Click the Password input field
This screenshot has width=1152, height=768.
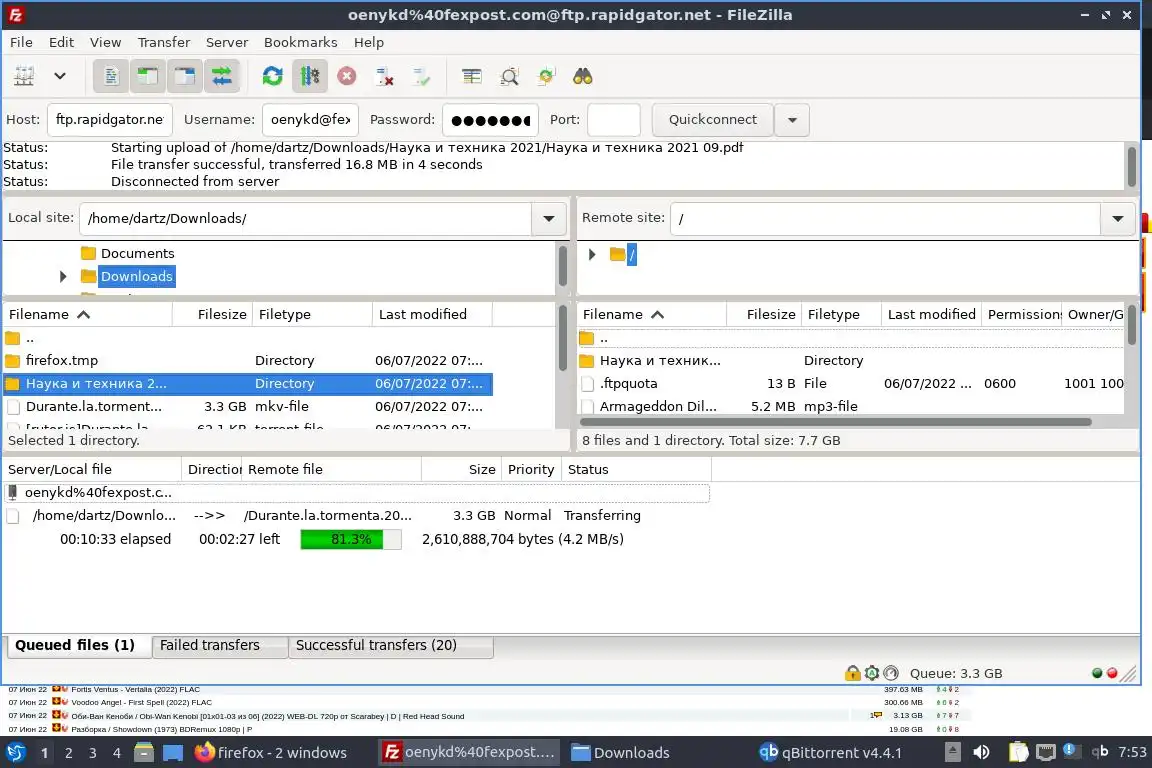[490, 120]
